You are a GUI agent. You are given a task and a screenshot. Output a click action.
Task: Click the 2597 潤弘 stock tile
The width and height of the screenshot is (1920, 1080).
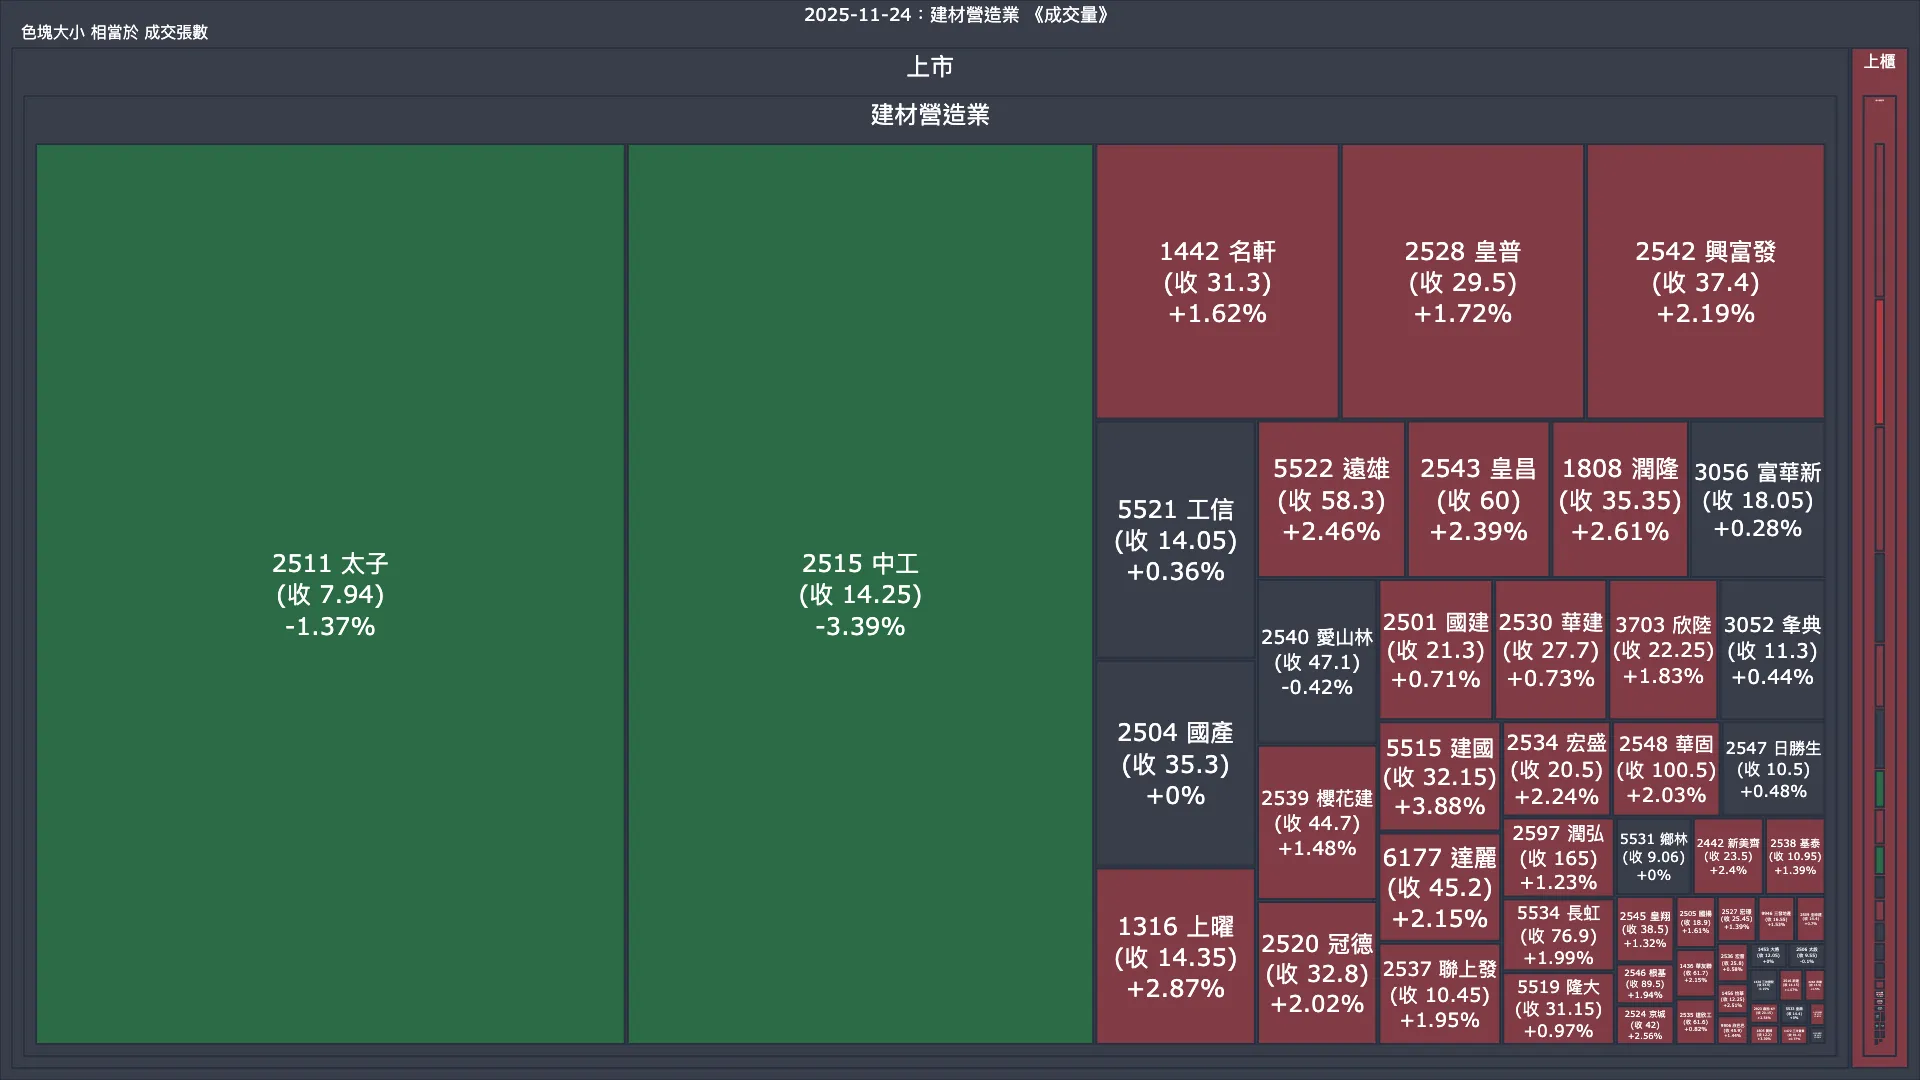click(1557, 858)
